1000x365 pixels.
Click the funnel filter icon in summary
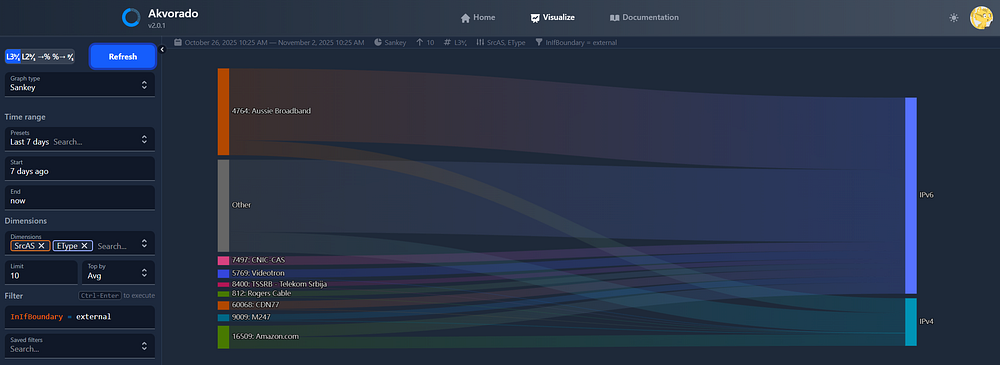point(539,43)
